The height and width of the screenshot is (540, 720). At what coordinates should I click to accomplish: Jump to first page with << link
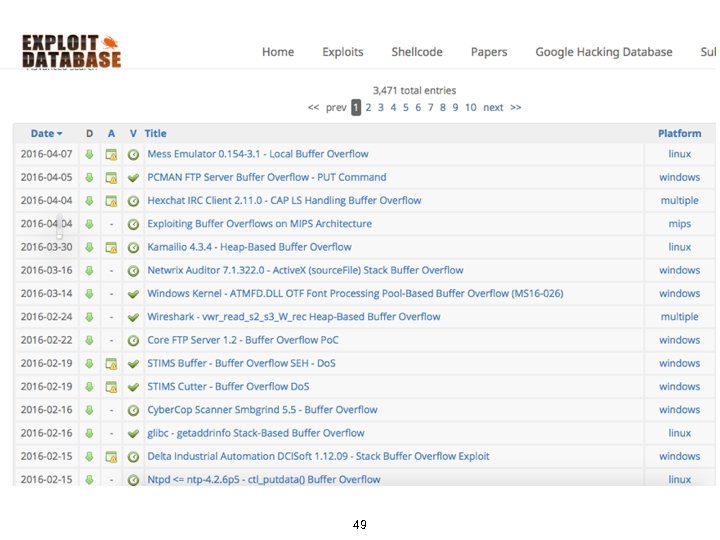(x=313, y=107)
